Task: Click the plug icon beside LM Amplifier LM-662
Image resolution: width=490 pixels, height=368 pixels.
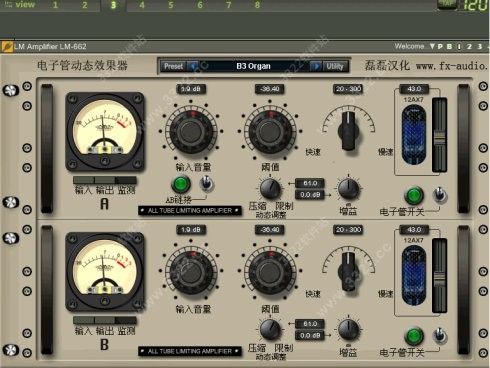Action: (x=7, y=47)
